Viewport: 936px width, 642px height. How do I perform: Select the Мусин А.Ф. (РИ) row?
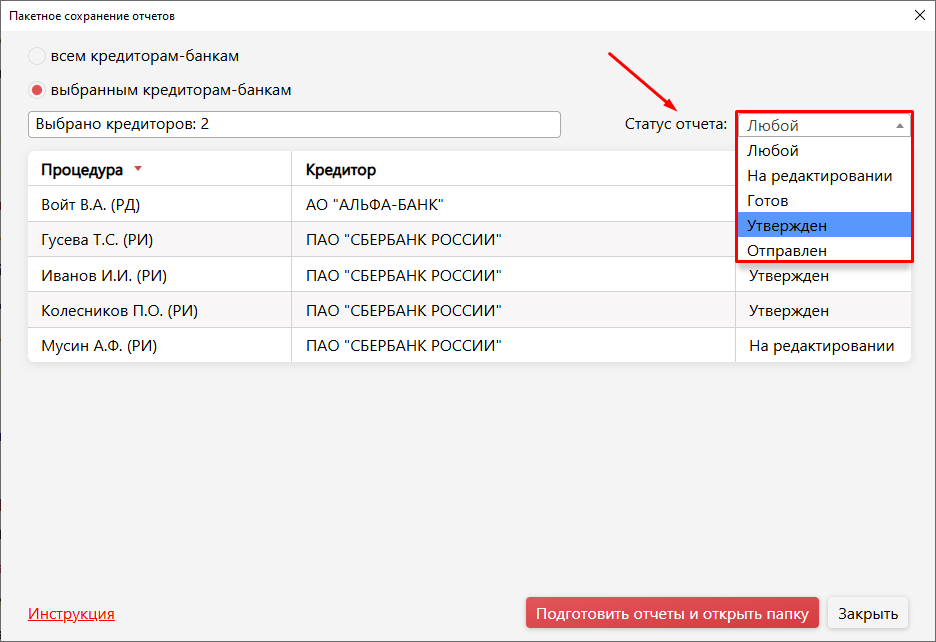tap(99, 346)
